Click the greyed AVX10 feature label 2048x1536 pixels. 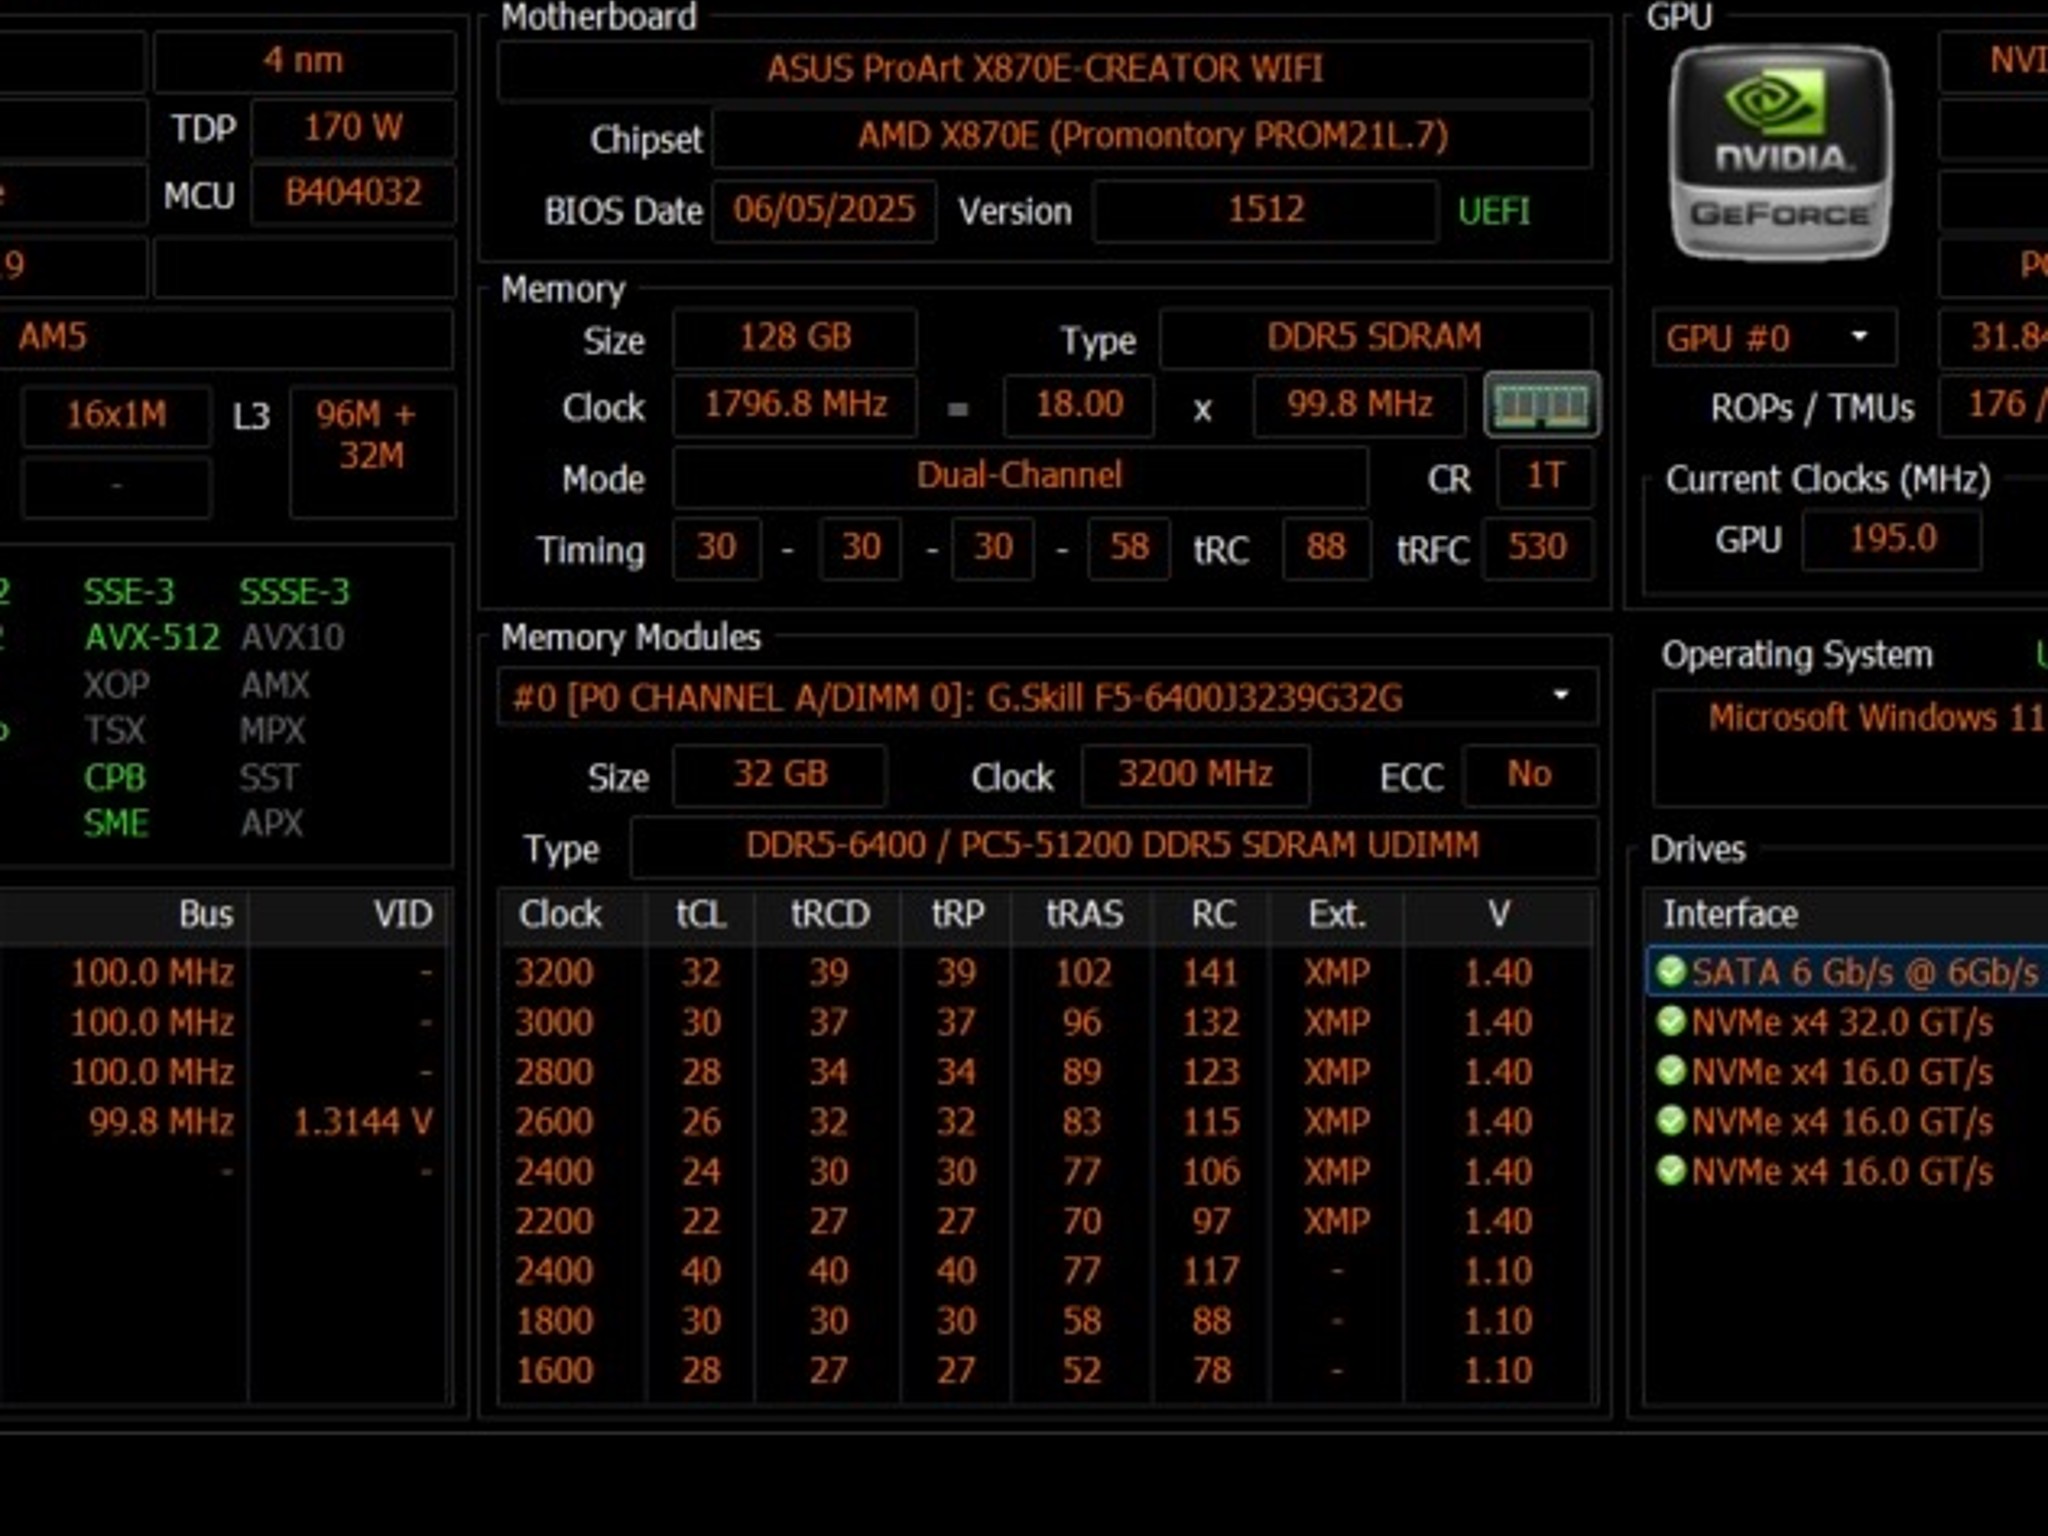point(292,637)
